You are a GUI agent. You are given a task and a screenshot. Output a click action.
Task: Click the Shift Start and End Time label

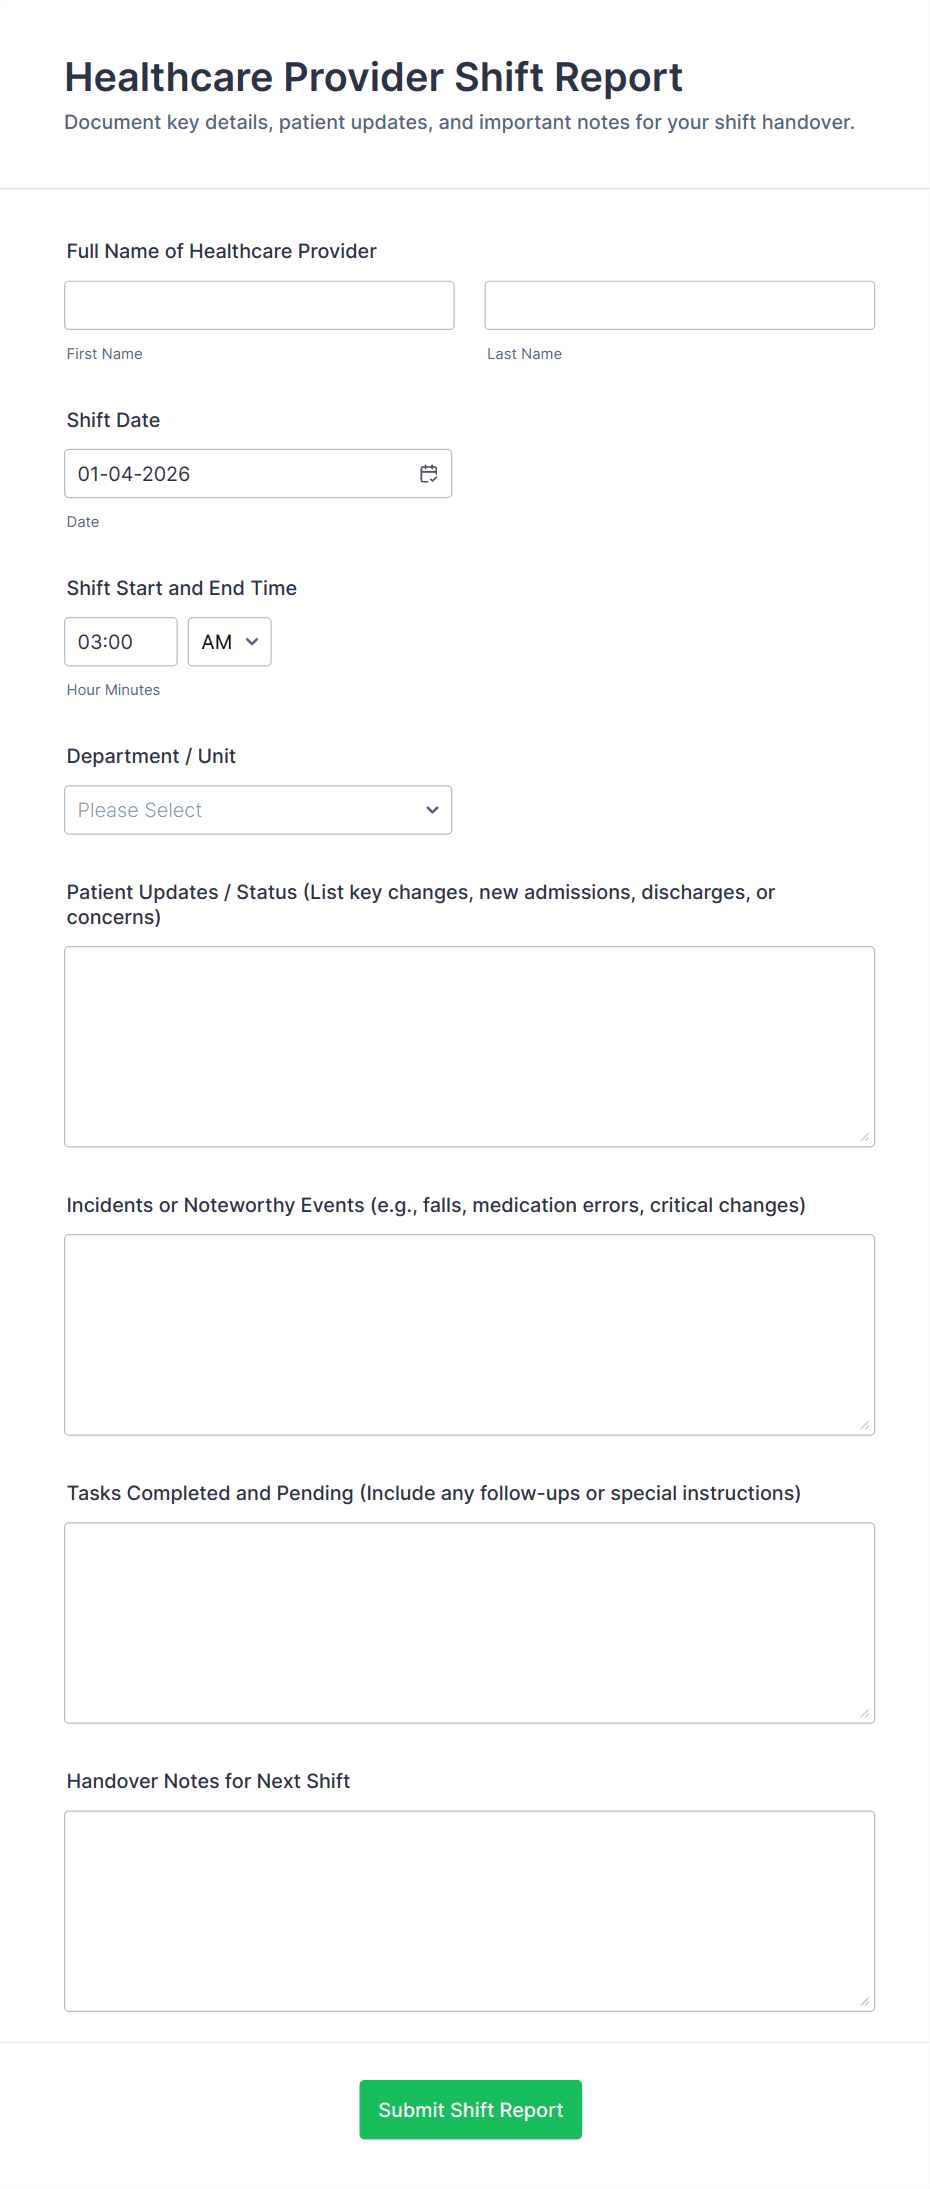(x=181, y=588)
